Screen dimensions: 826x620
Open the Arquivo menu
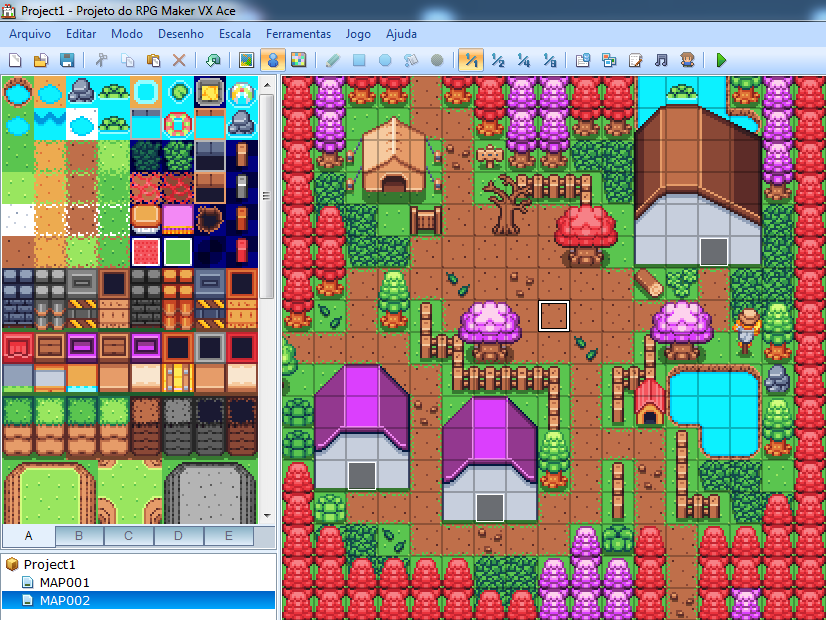click(x=30, y=34)
